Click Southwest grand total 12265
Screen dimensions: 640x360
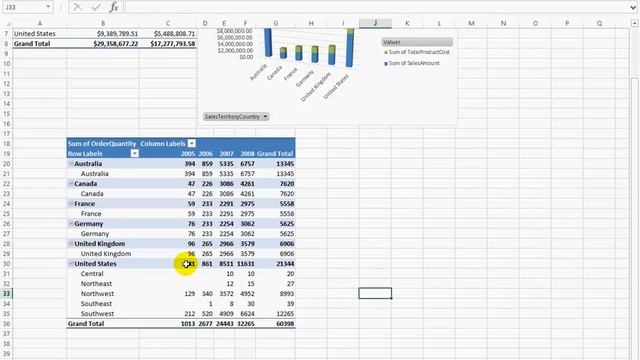(285, 313)
